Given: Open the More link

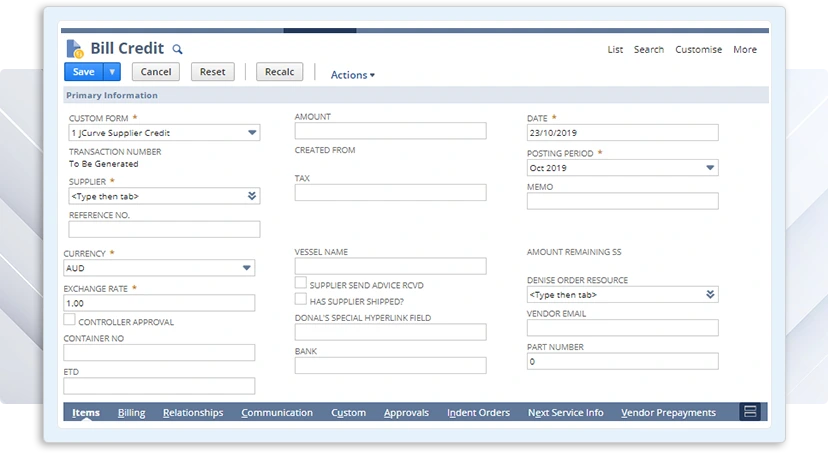Looking at the screenshot, I should pyautogui.click(x=745, y=50).
